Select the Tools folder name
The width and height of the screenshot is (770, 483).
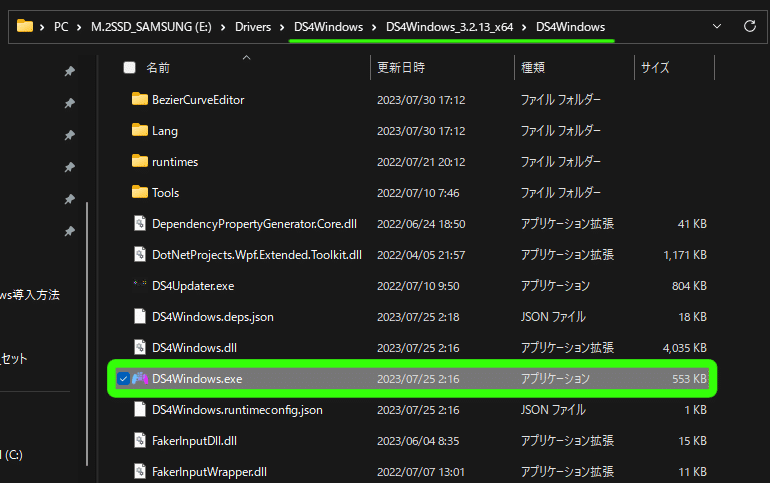tap(165, 192)
